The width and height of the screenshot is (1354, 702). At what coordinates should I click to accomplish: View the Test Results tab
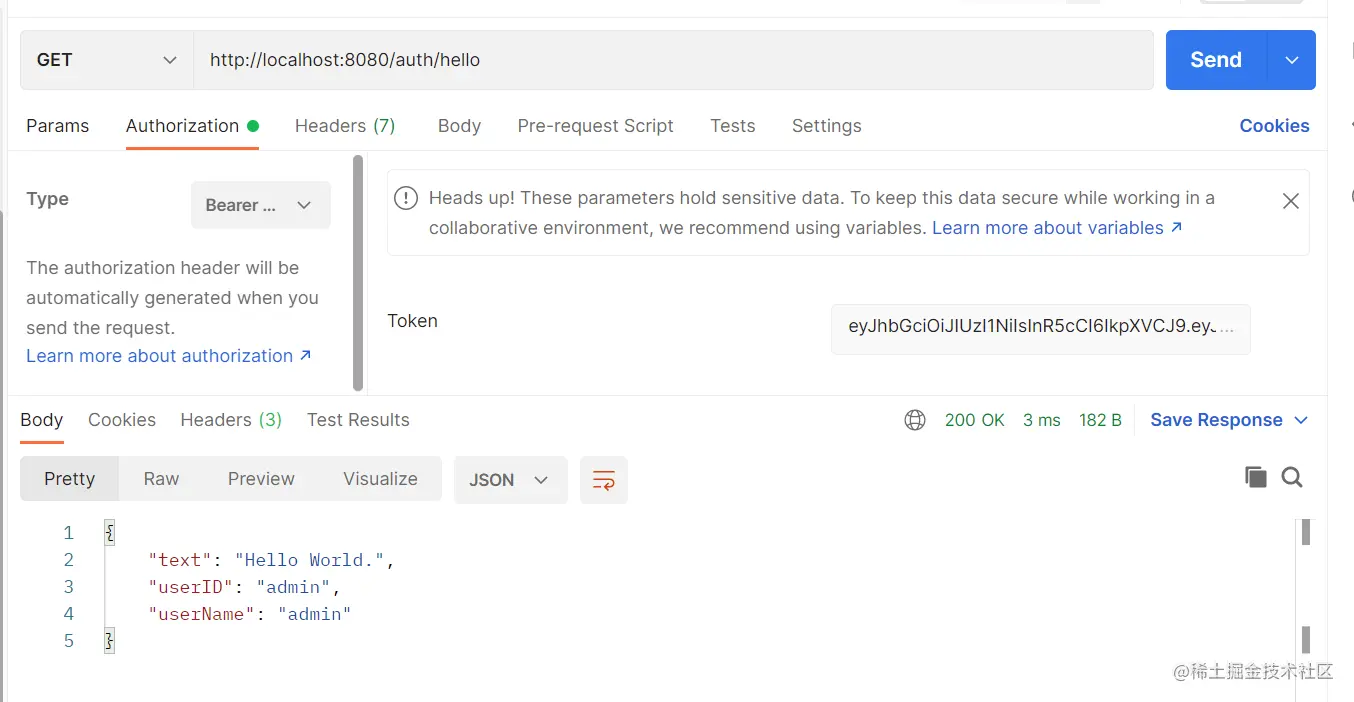click(x=358, y=420)
